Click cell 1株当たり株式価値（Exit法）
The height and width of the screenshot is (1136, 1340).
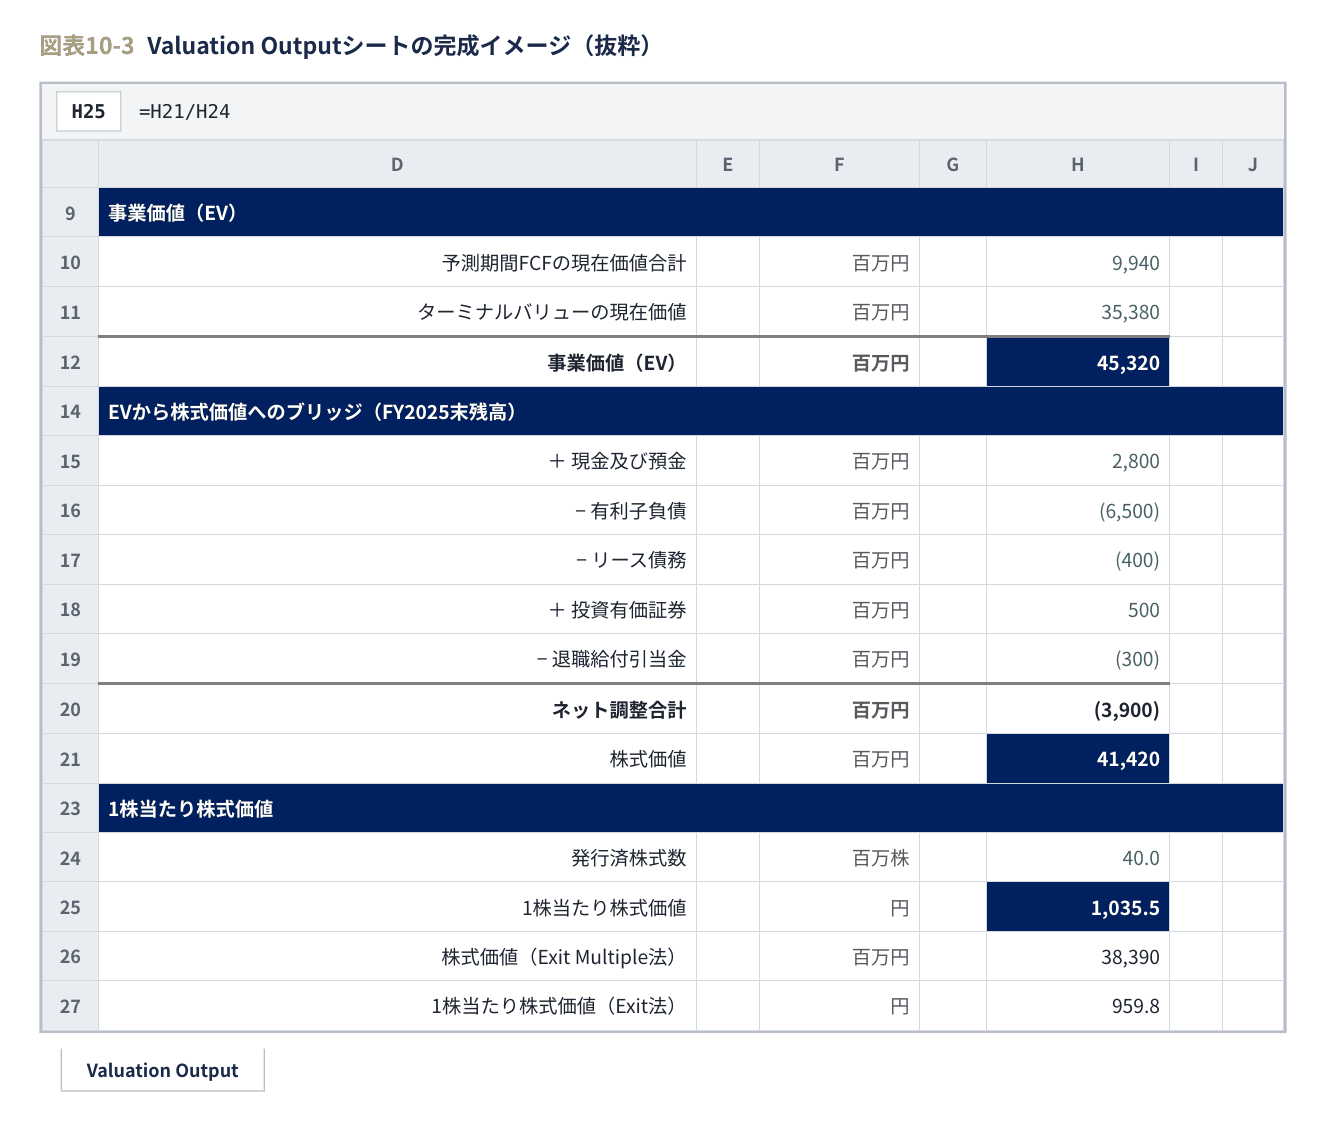397,1006
